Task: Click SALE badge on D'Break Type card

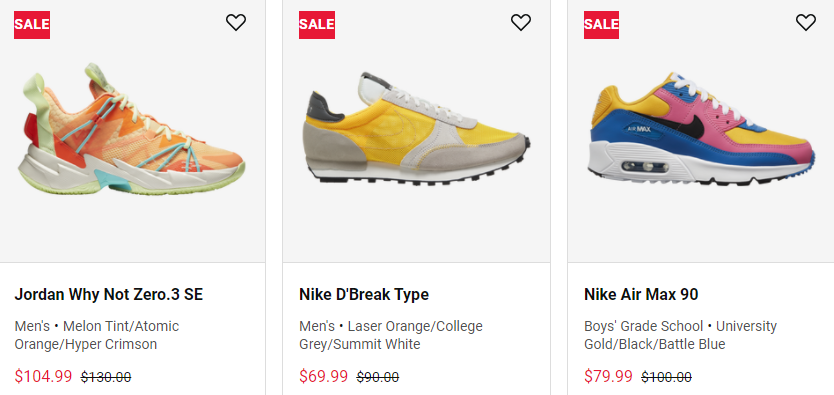Action: (x=316, y=24)
